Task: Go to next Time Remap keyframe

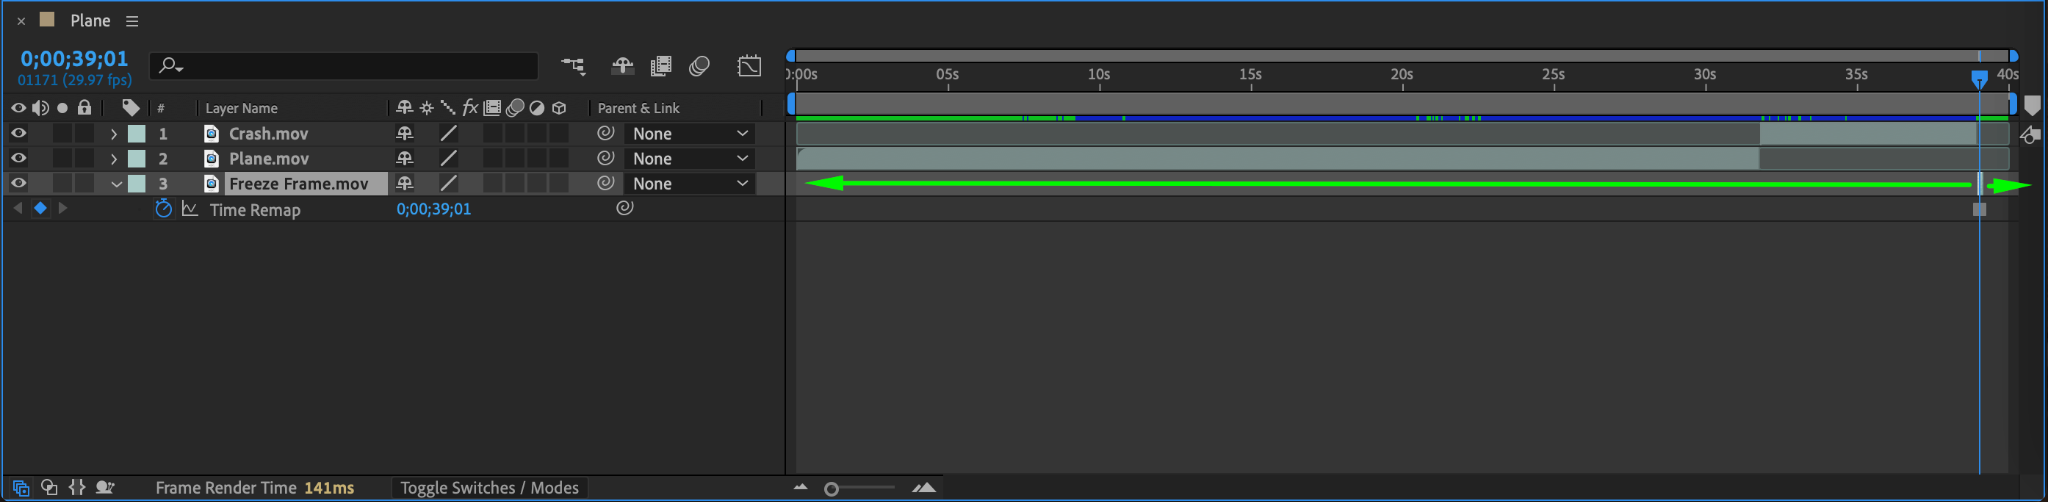Action: tap(63, 208)
